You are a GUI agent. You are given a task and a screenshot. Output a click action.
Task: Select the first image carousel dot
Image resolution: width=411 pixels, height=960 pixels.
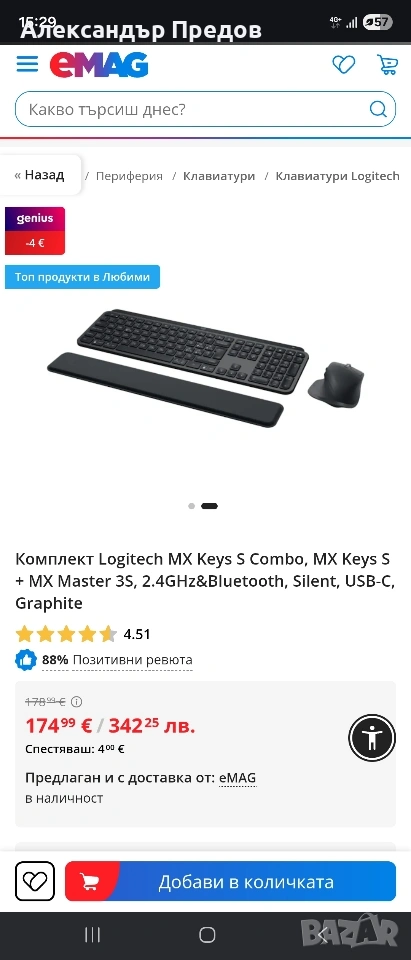click(192, 506)
